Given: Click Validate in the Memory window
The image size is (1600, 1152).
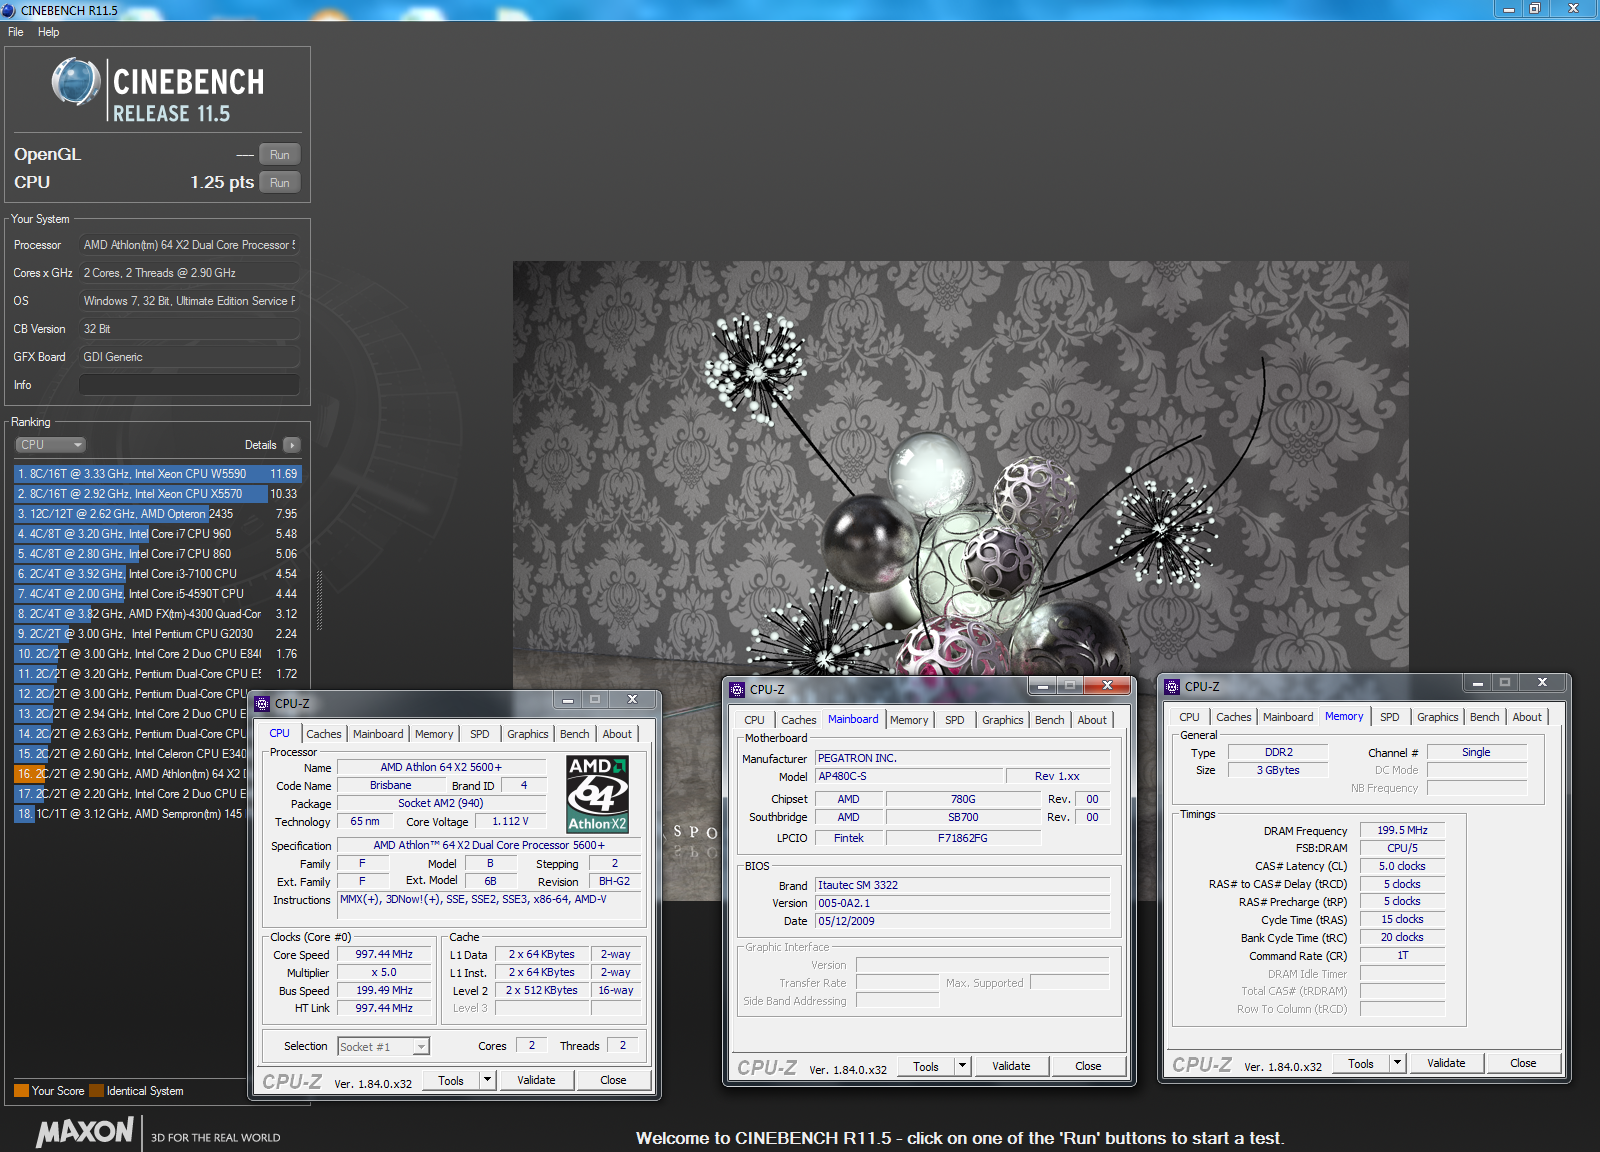Looking at the screenshot, I should point(1446,1063).
